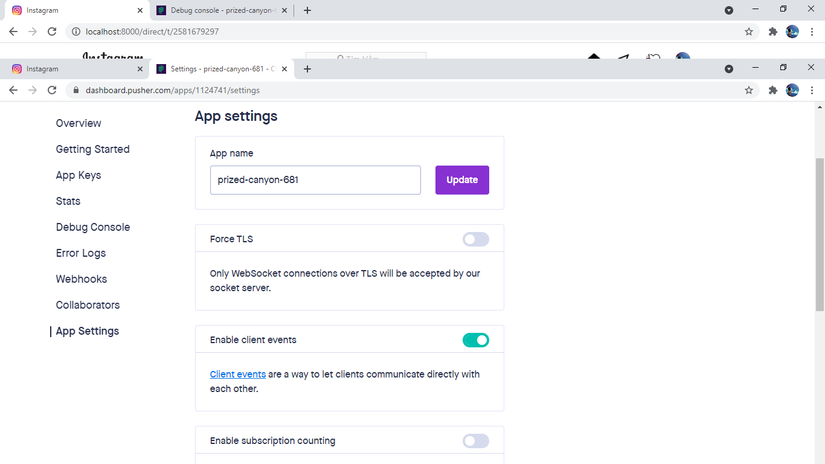Viewport: 825px width, 464px height.
Task: Click the purple Update button
Action: coord(462,180)
